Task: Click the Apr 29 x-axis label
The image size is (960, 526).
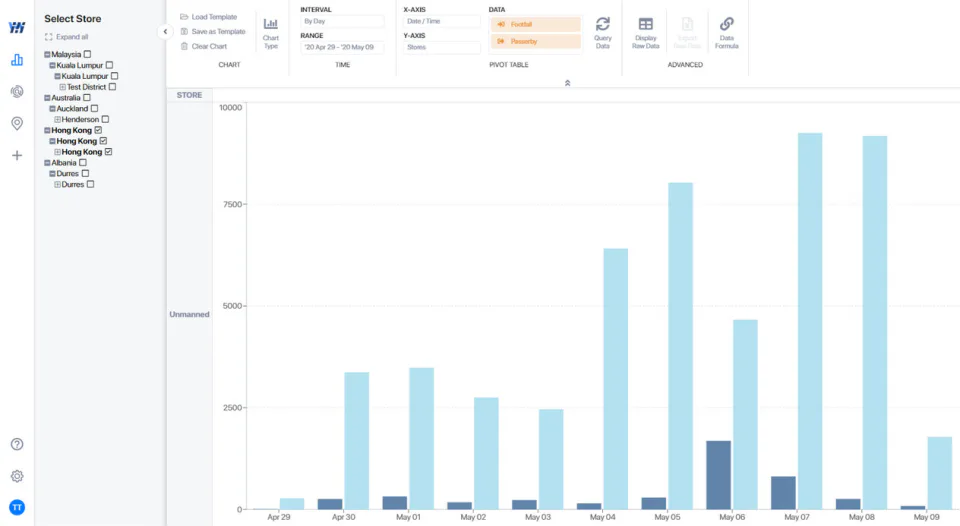Action: (x=279, y=517)
